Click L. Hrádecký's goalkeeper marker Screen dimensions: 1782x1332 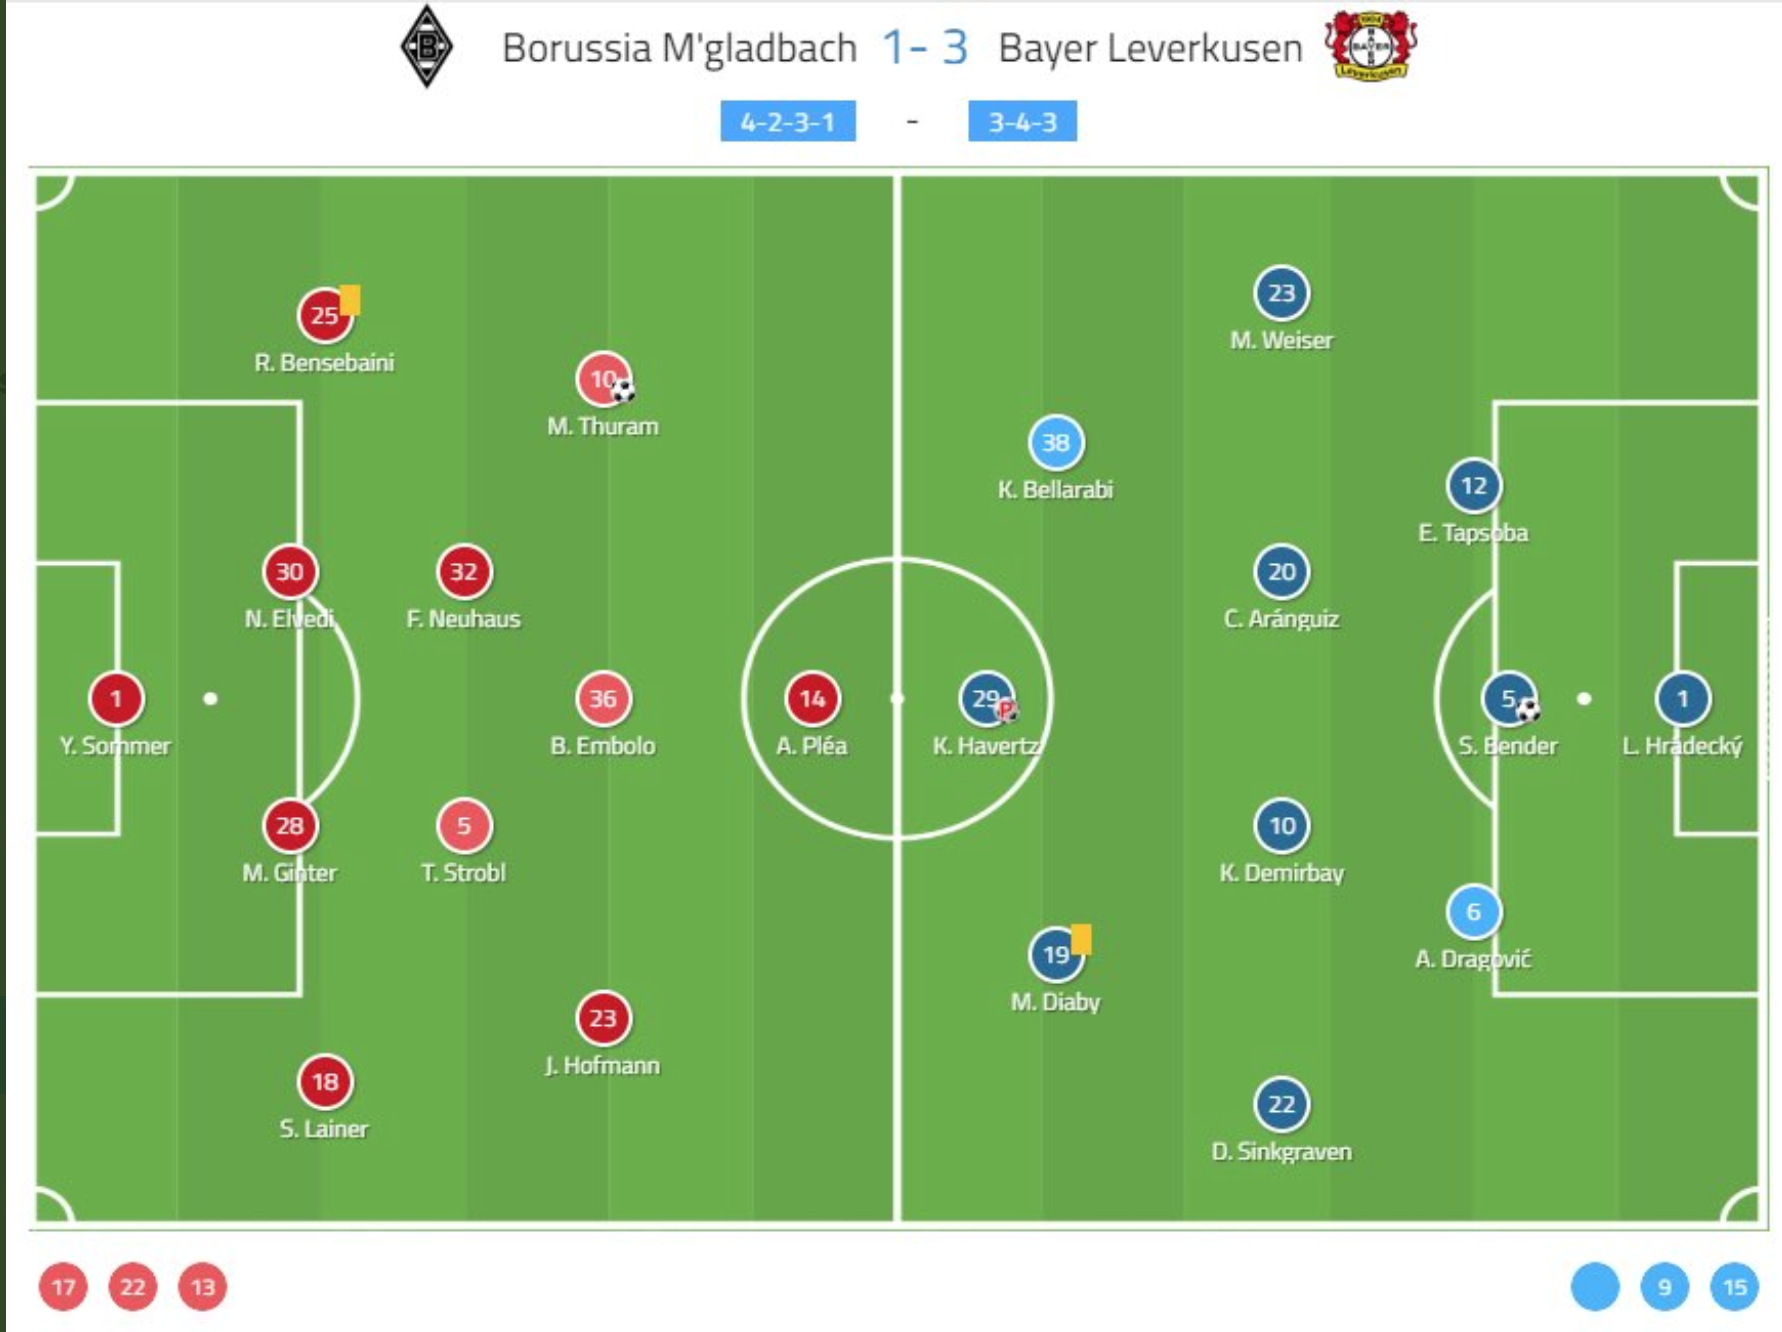pos(1682,698)
